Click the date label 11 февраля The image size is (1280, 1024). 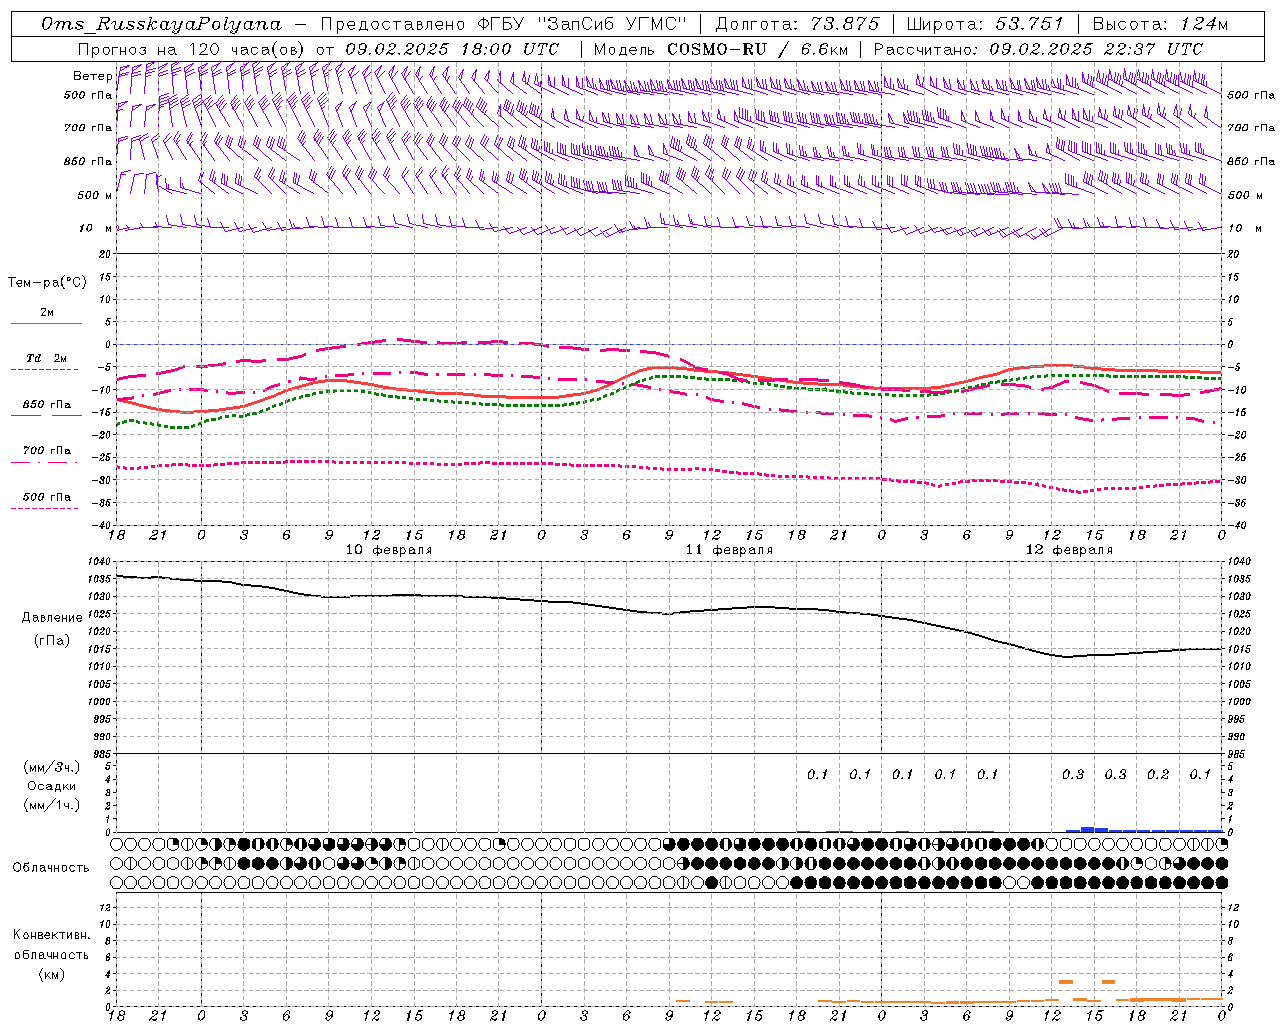tap(729, 550)
